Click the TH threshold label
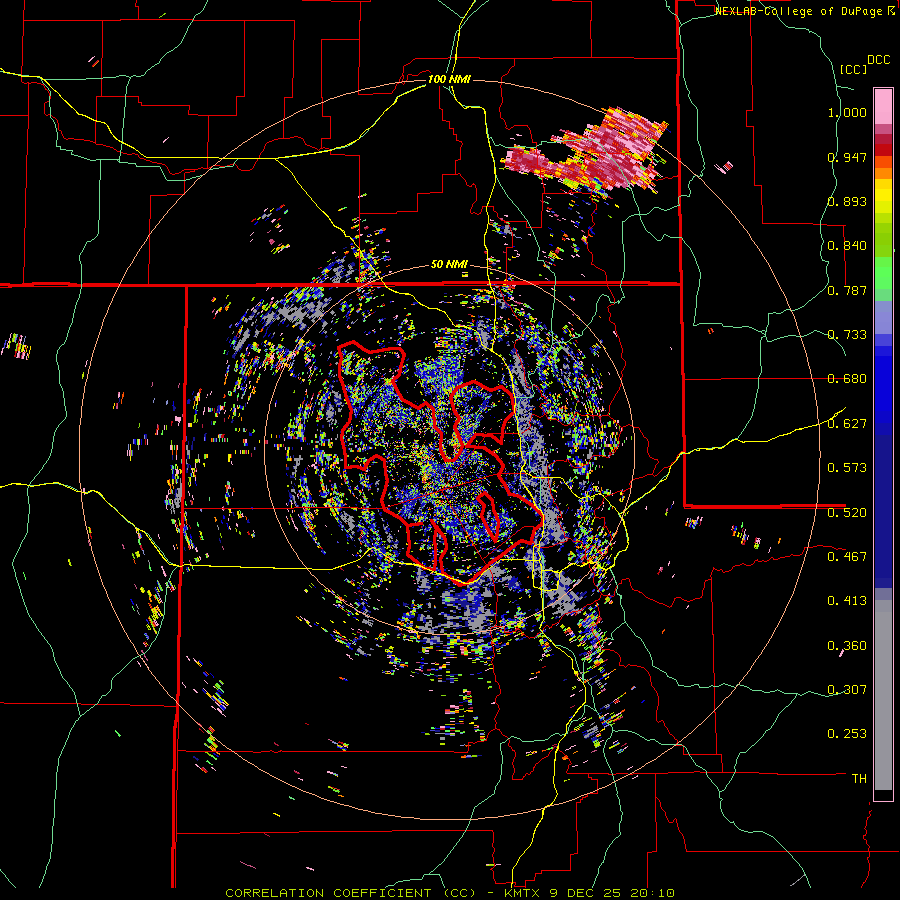900x900 pixels. pos(859,778)
